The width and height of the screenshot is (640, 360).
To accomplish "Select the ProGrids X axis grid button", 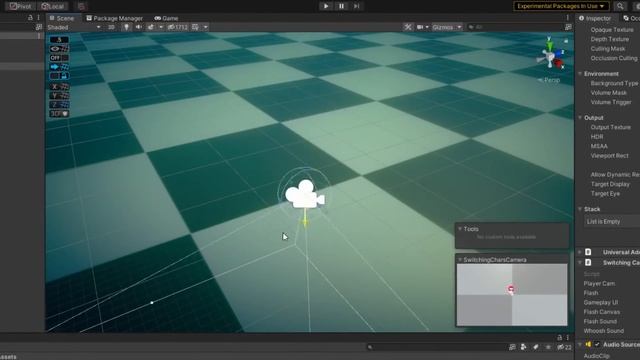I will [59, 87].
